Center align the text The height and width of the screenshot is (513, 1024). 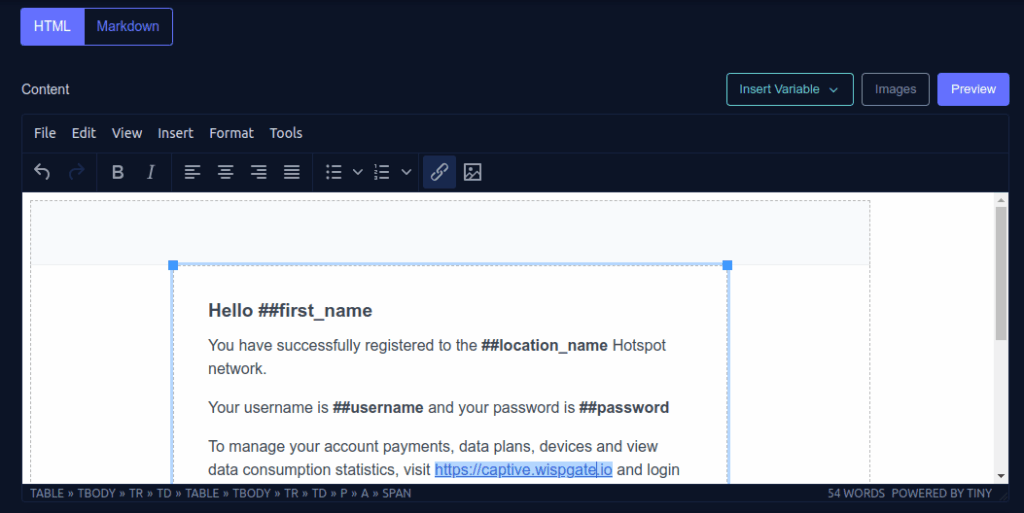coord(226,172)
